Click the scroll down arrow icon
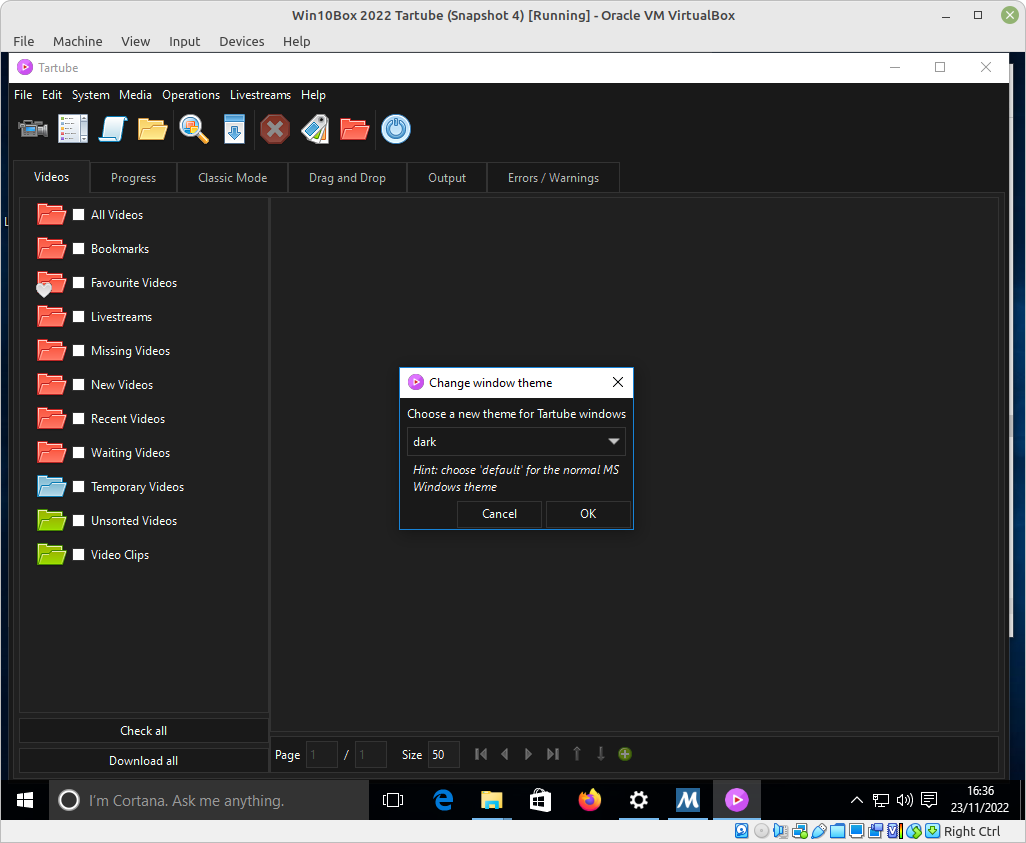The image size is (1026, 843). pyautogui.click(x=601, y=754)
